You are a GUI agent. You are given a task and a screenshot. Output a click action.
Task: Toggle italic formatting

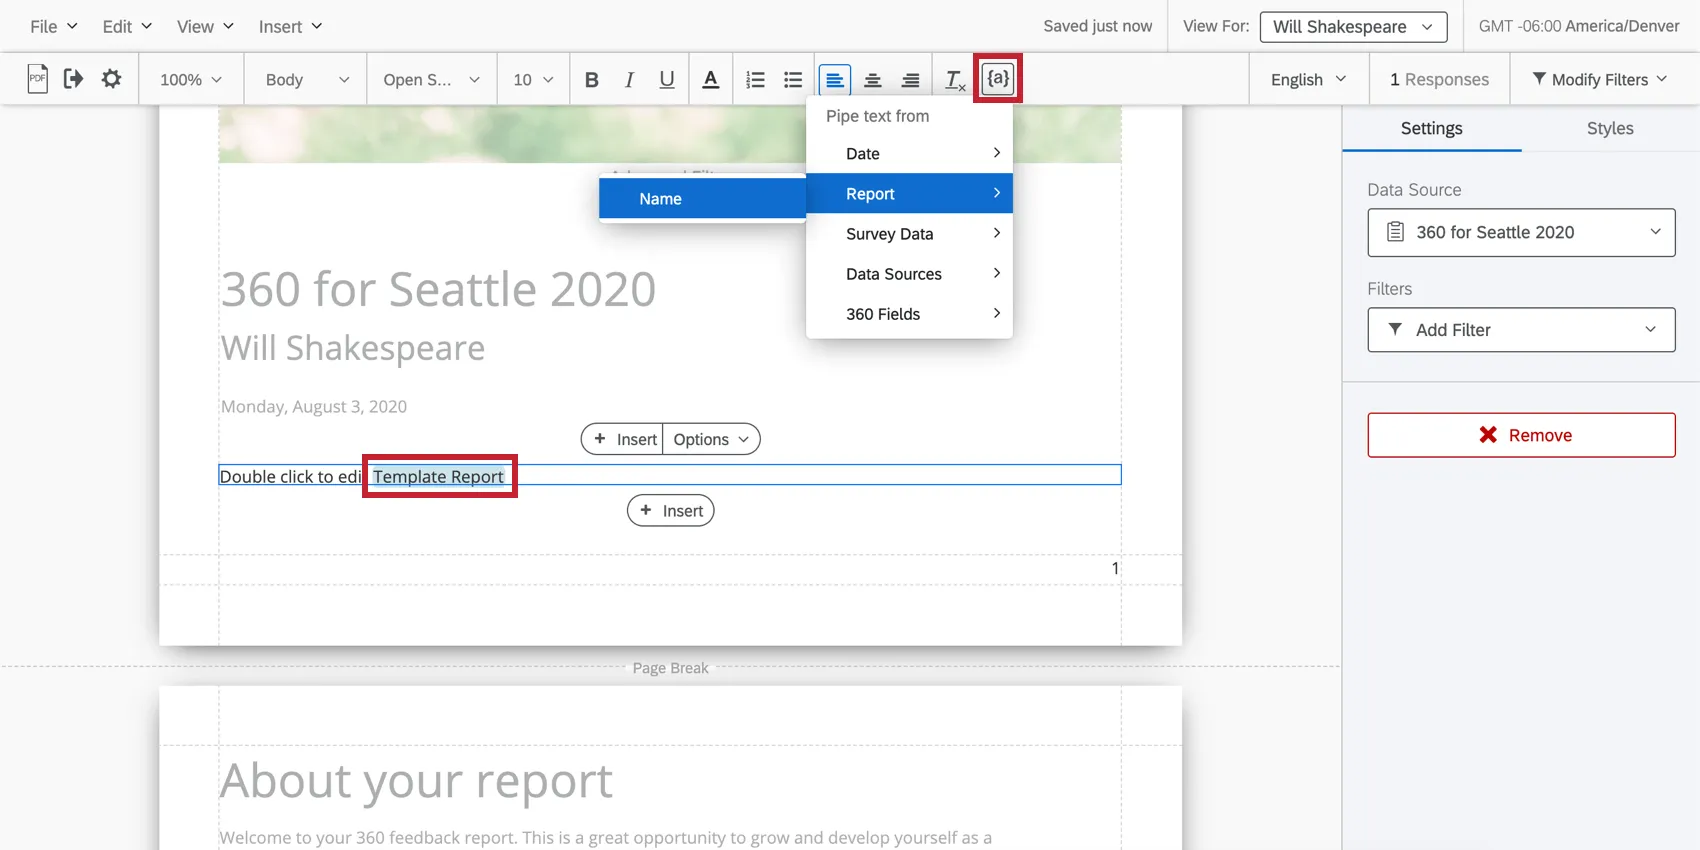629,80
